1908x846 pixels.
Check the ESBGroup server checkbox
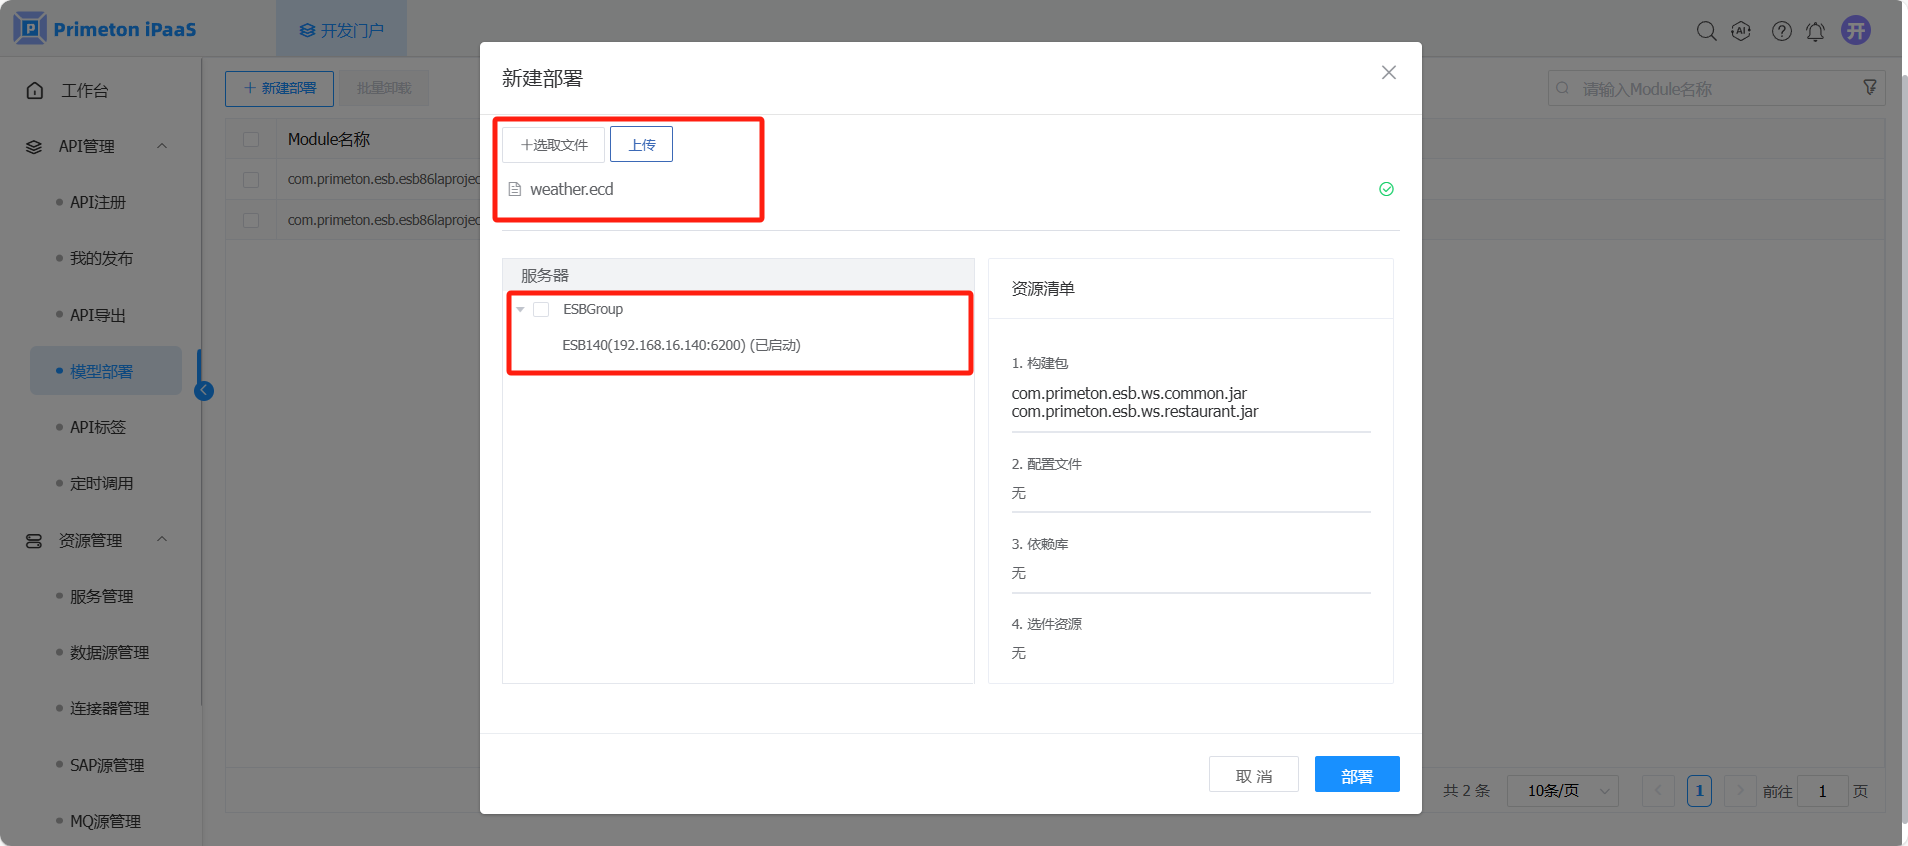tap(541, 310)
